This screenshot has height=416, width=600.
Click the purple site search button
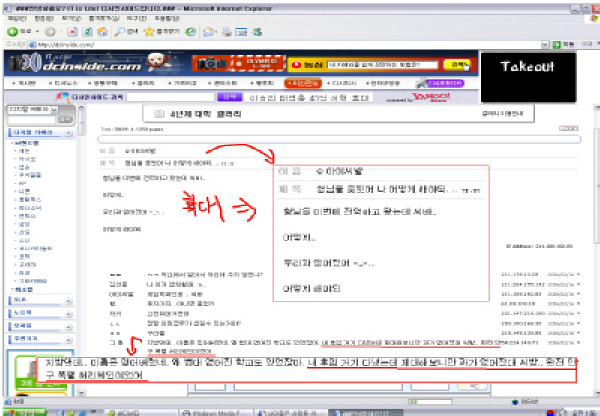(x=230, y=97)
